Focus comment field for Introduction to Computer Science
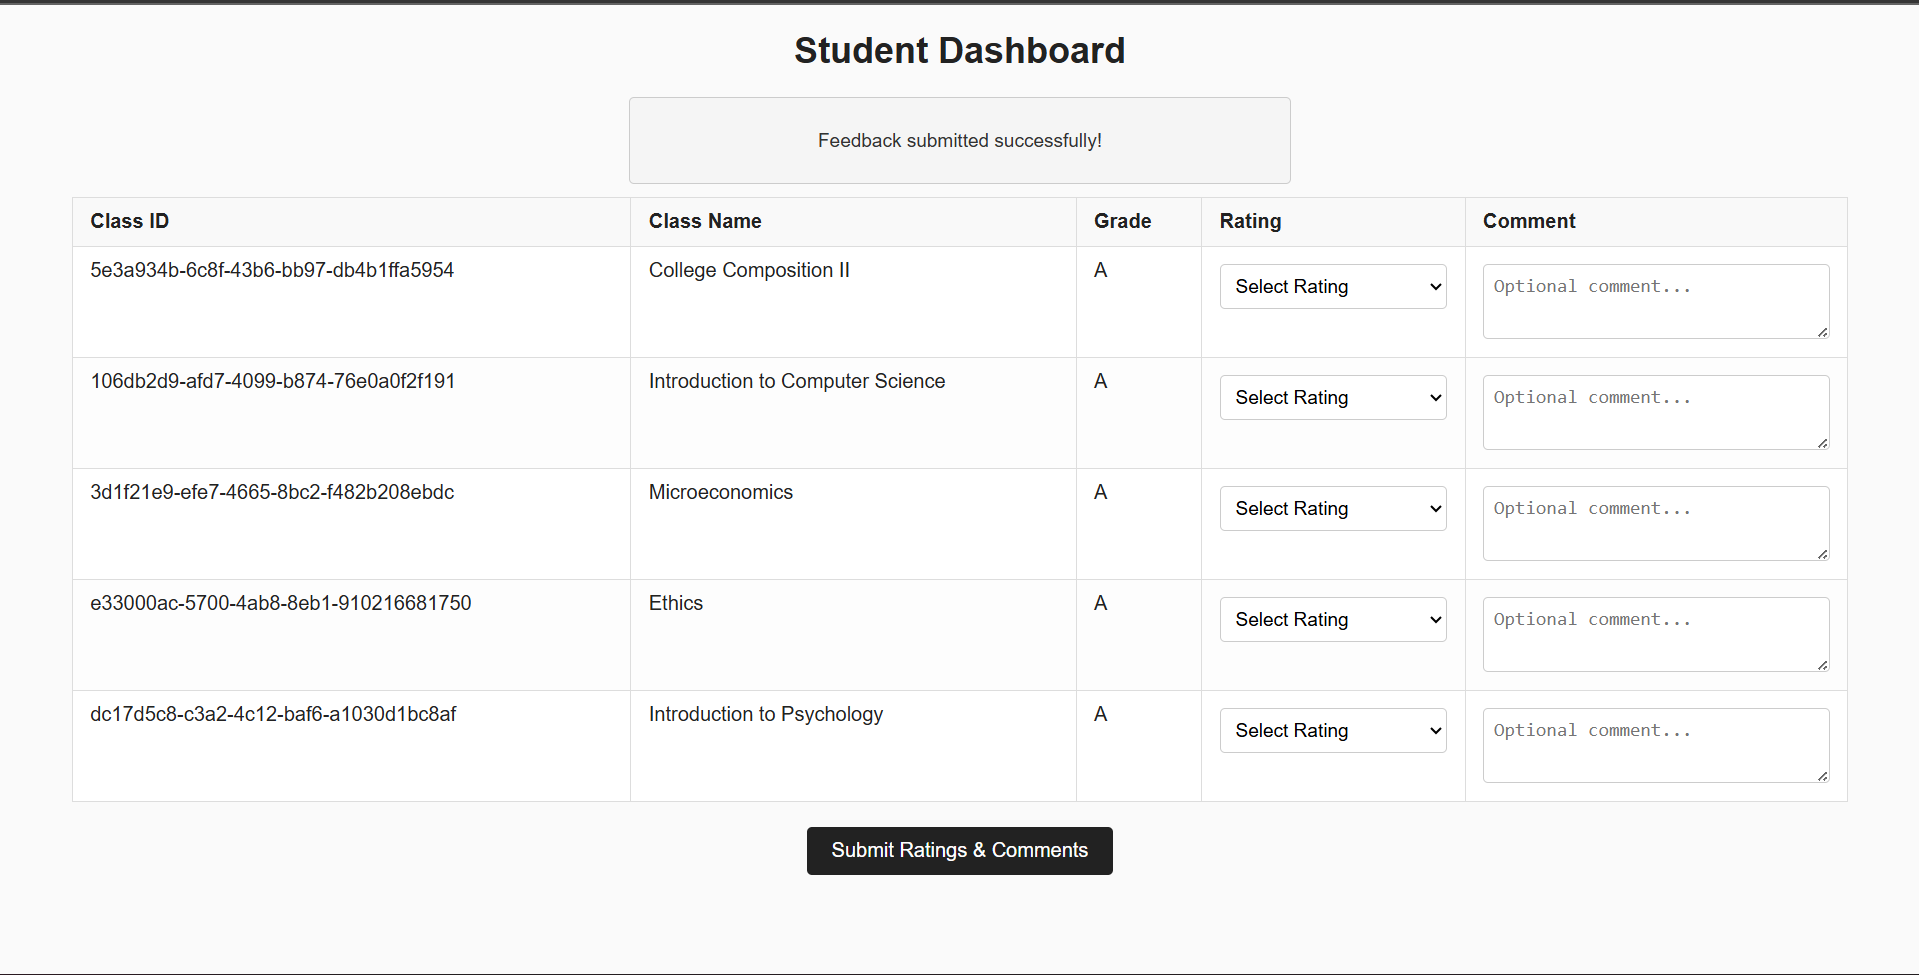The image size is (1919, 975). (x=1655, y=412)
